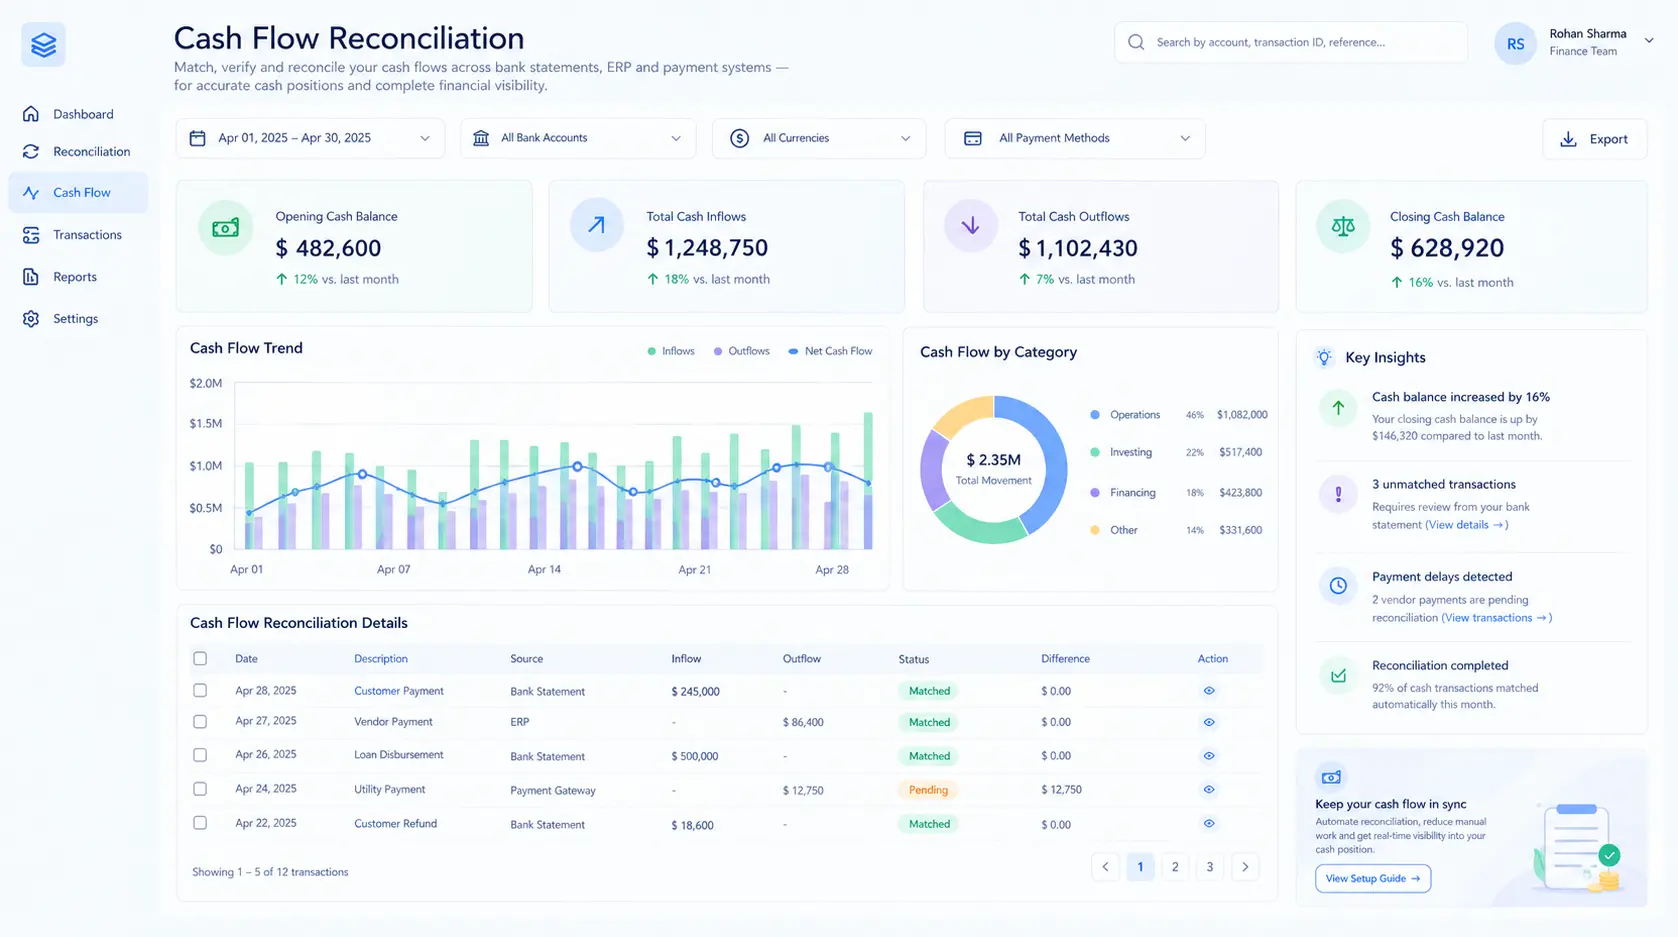Screen dimensions: 1678x937
Task: Go to page 2 of transactions
Action: pyautogui.click(x=1175, y=867)
